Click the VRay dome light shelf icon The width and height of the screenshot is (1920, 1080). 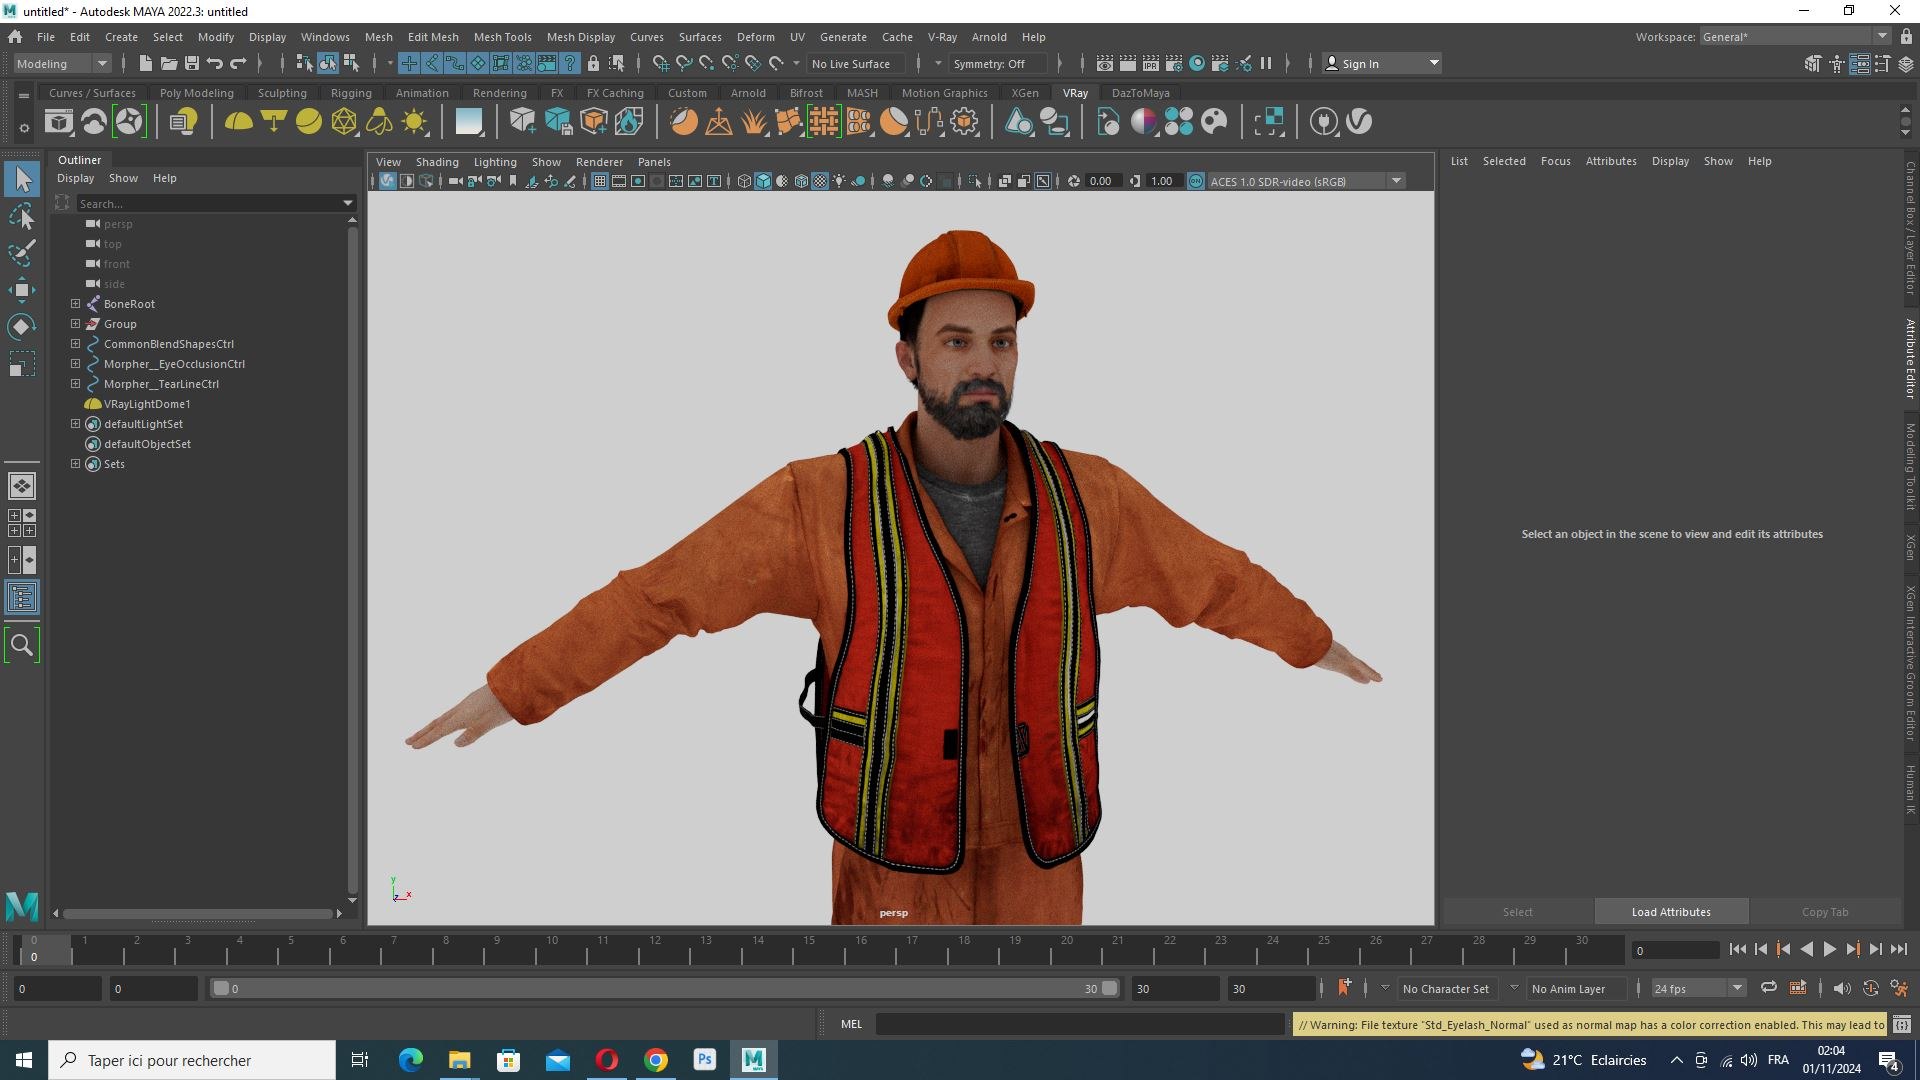click(238, 122)
